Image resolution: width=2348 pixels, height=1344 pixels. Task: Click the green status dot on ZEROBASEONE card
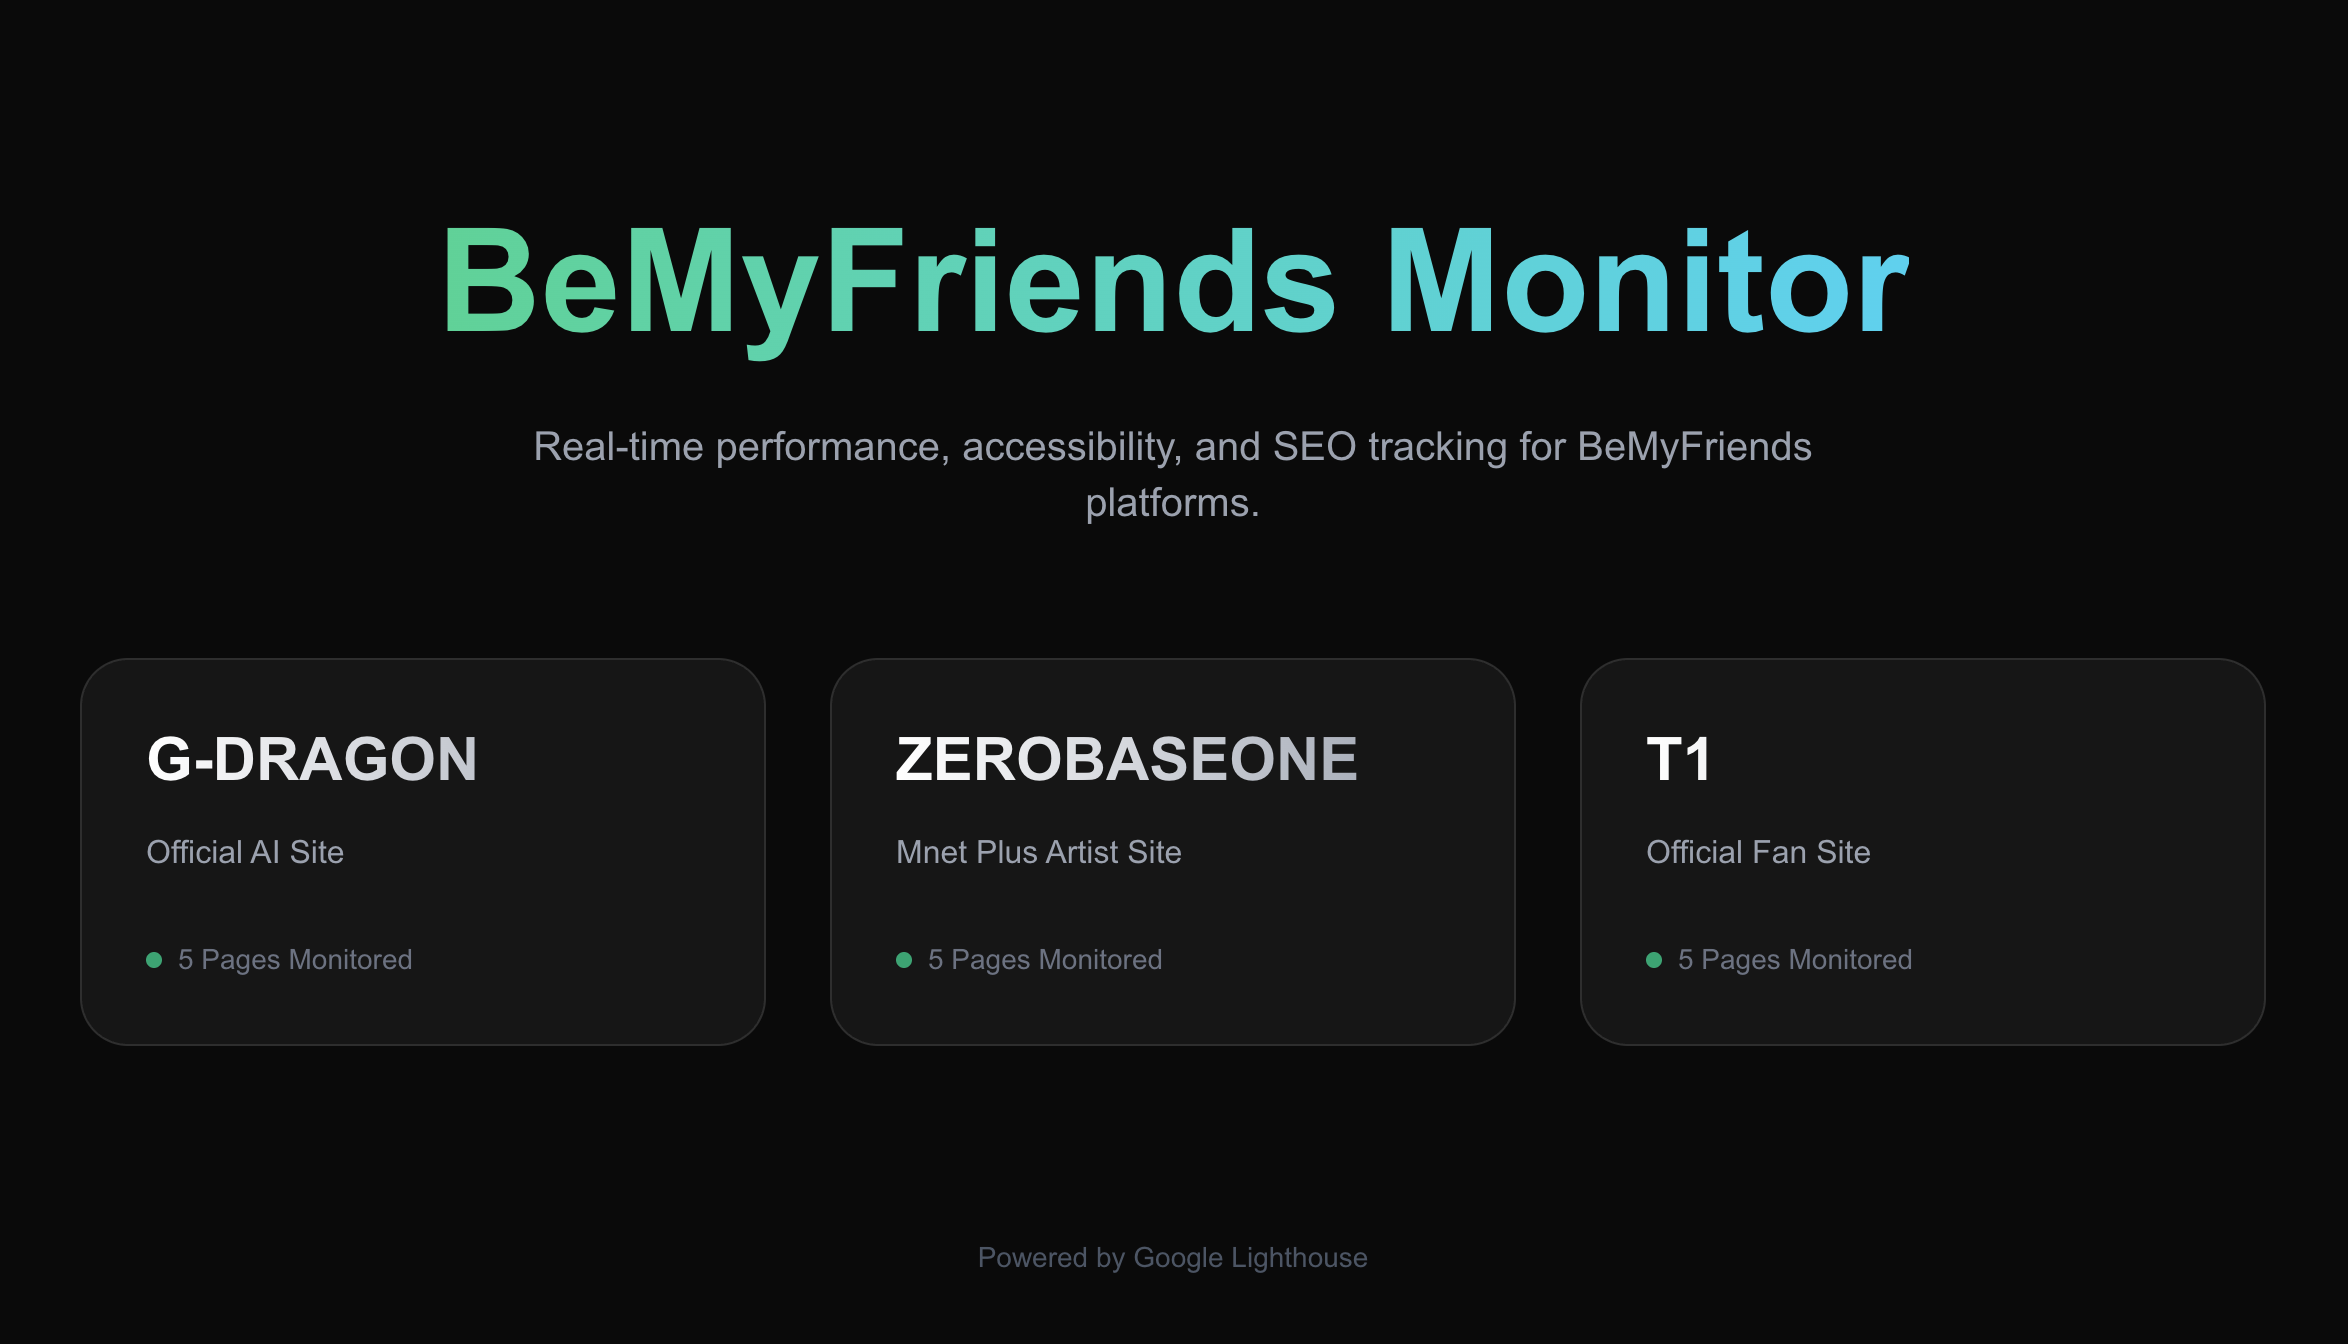pos(904,960)
